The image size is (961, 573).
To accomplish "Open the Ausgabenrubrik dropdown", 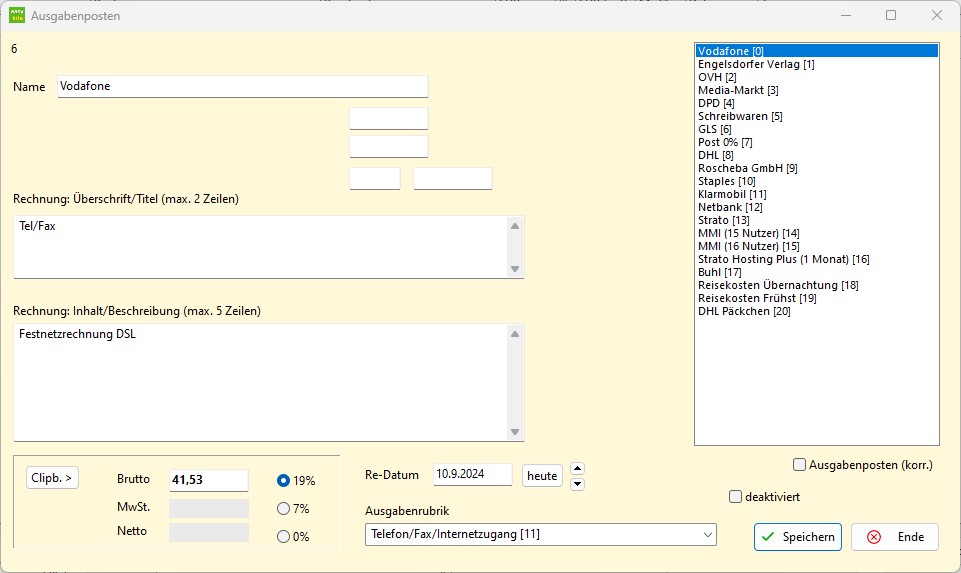I will coord(541,534).
